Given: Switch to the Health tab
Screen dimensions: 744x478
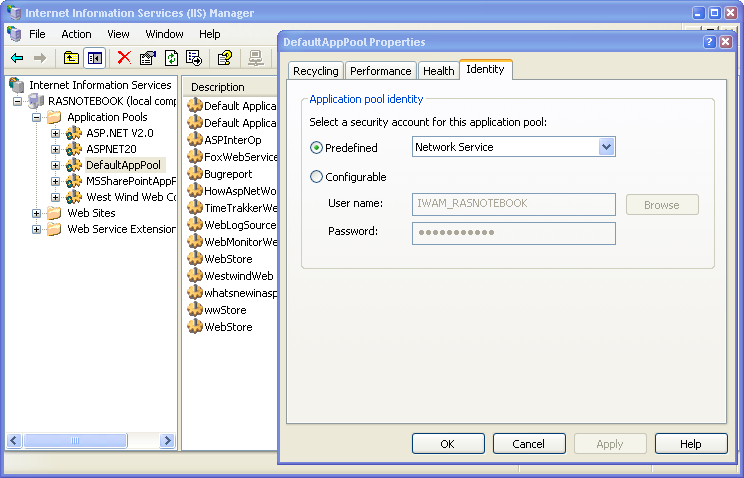Looking at the screenshot, I should coord(438,71).
